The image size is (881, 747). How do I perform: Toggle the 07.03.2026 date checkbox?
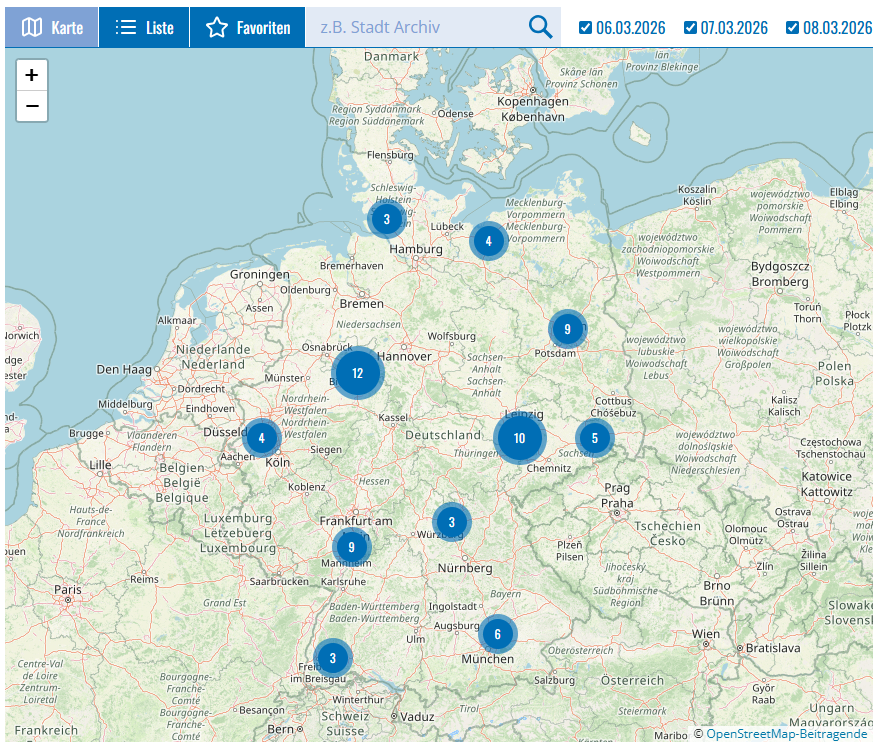click(690, 27)
